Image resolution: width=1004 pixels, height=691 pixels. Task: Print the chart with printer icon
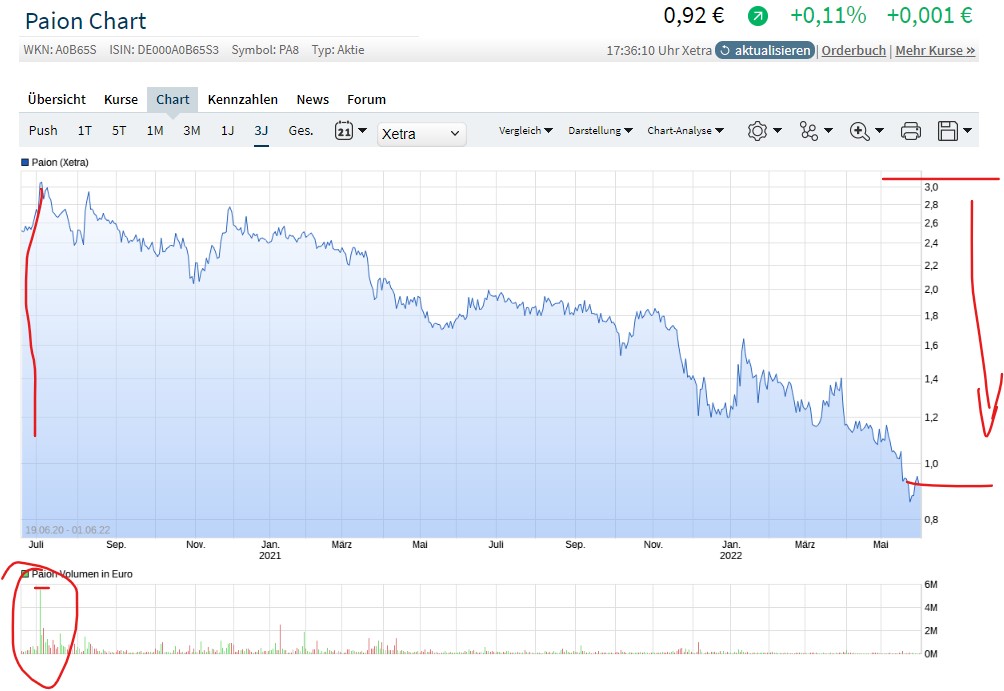coord(911,131)
